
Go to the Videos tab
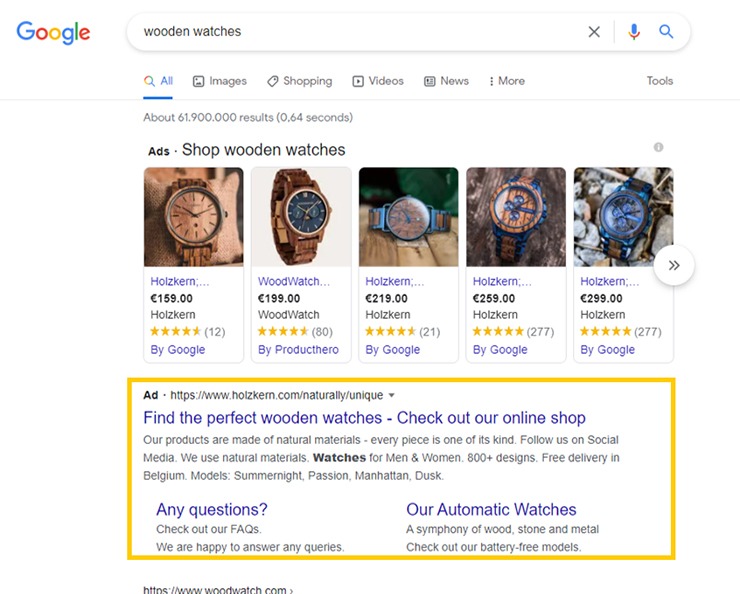[x=378, y=81]
